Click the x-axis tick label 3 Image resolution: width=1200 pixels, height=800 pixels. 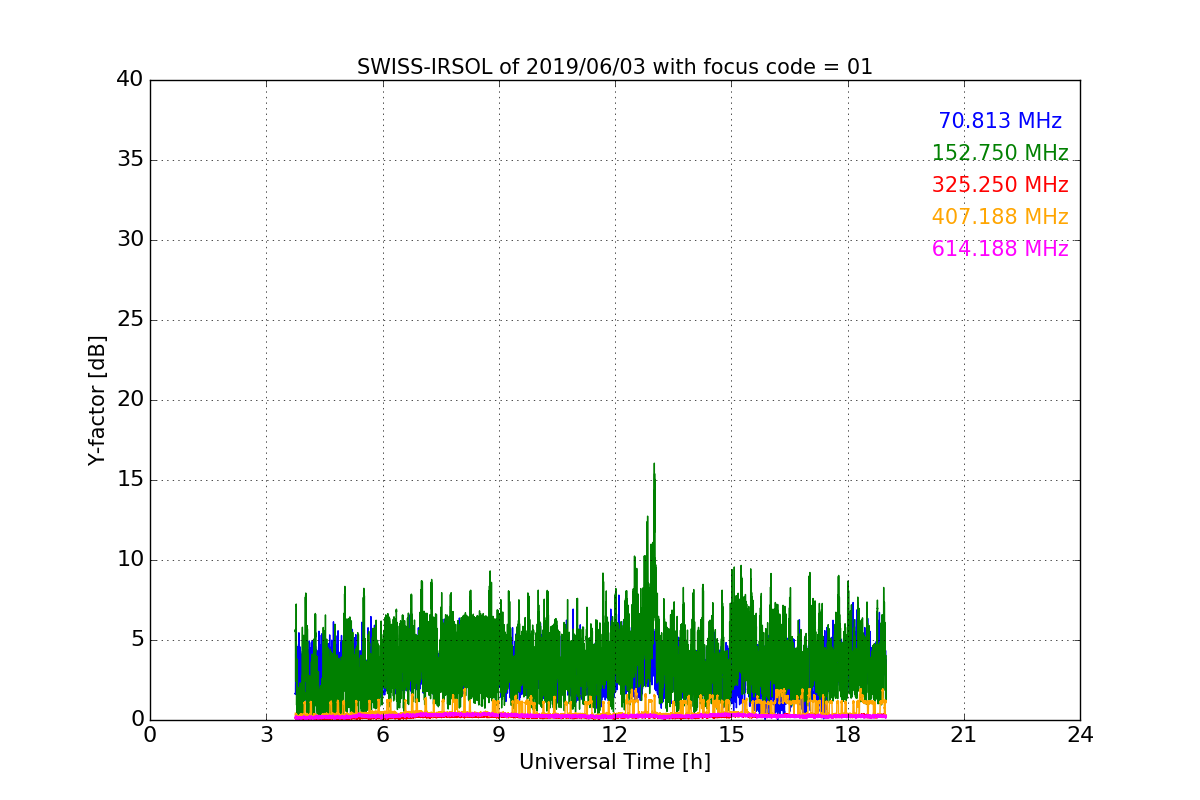266,735
